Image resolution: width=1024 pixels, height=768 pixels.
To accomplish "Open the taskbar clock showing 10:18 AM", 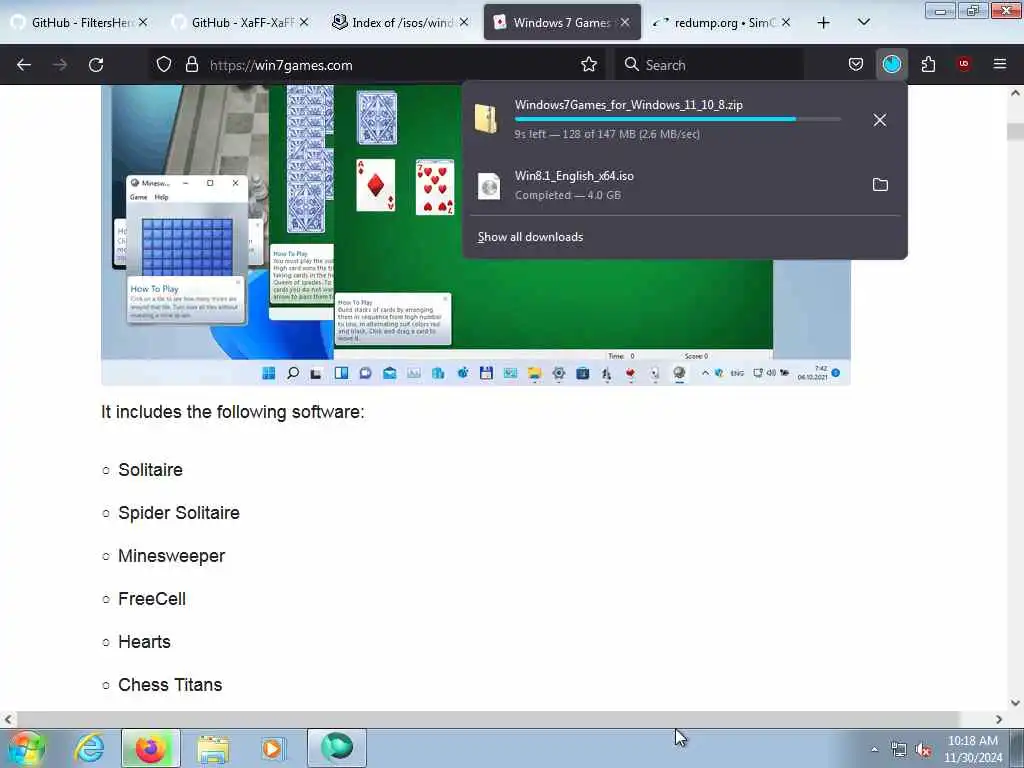I will pos(973,749).
